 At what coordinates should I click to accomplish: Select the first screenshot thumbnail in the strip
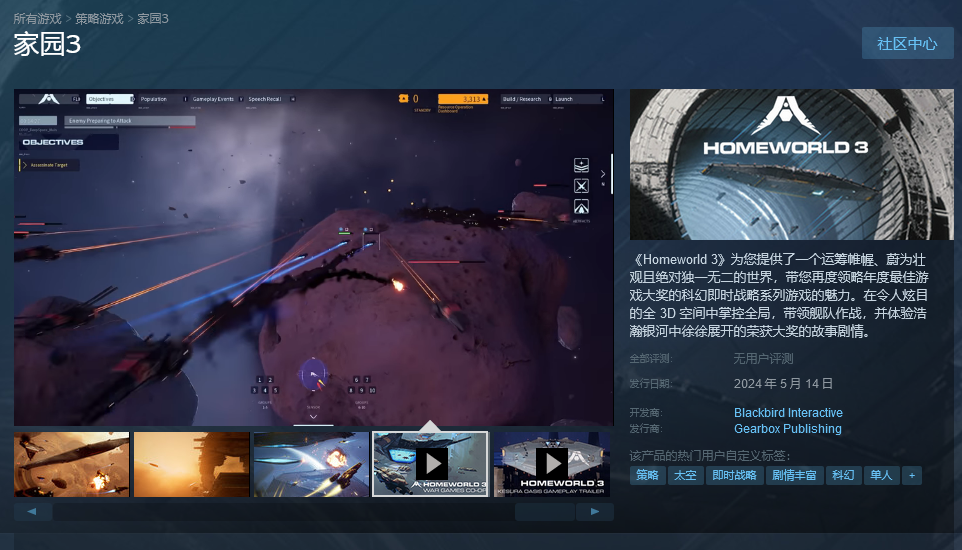tap(72, 463)
